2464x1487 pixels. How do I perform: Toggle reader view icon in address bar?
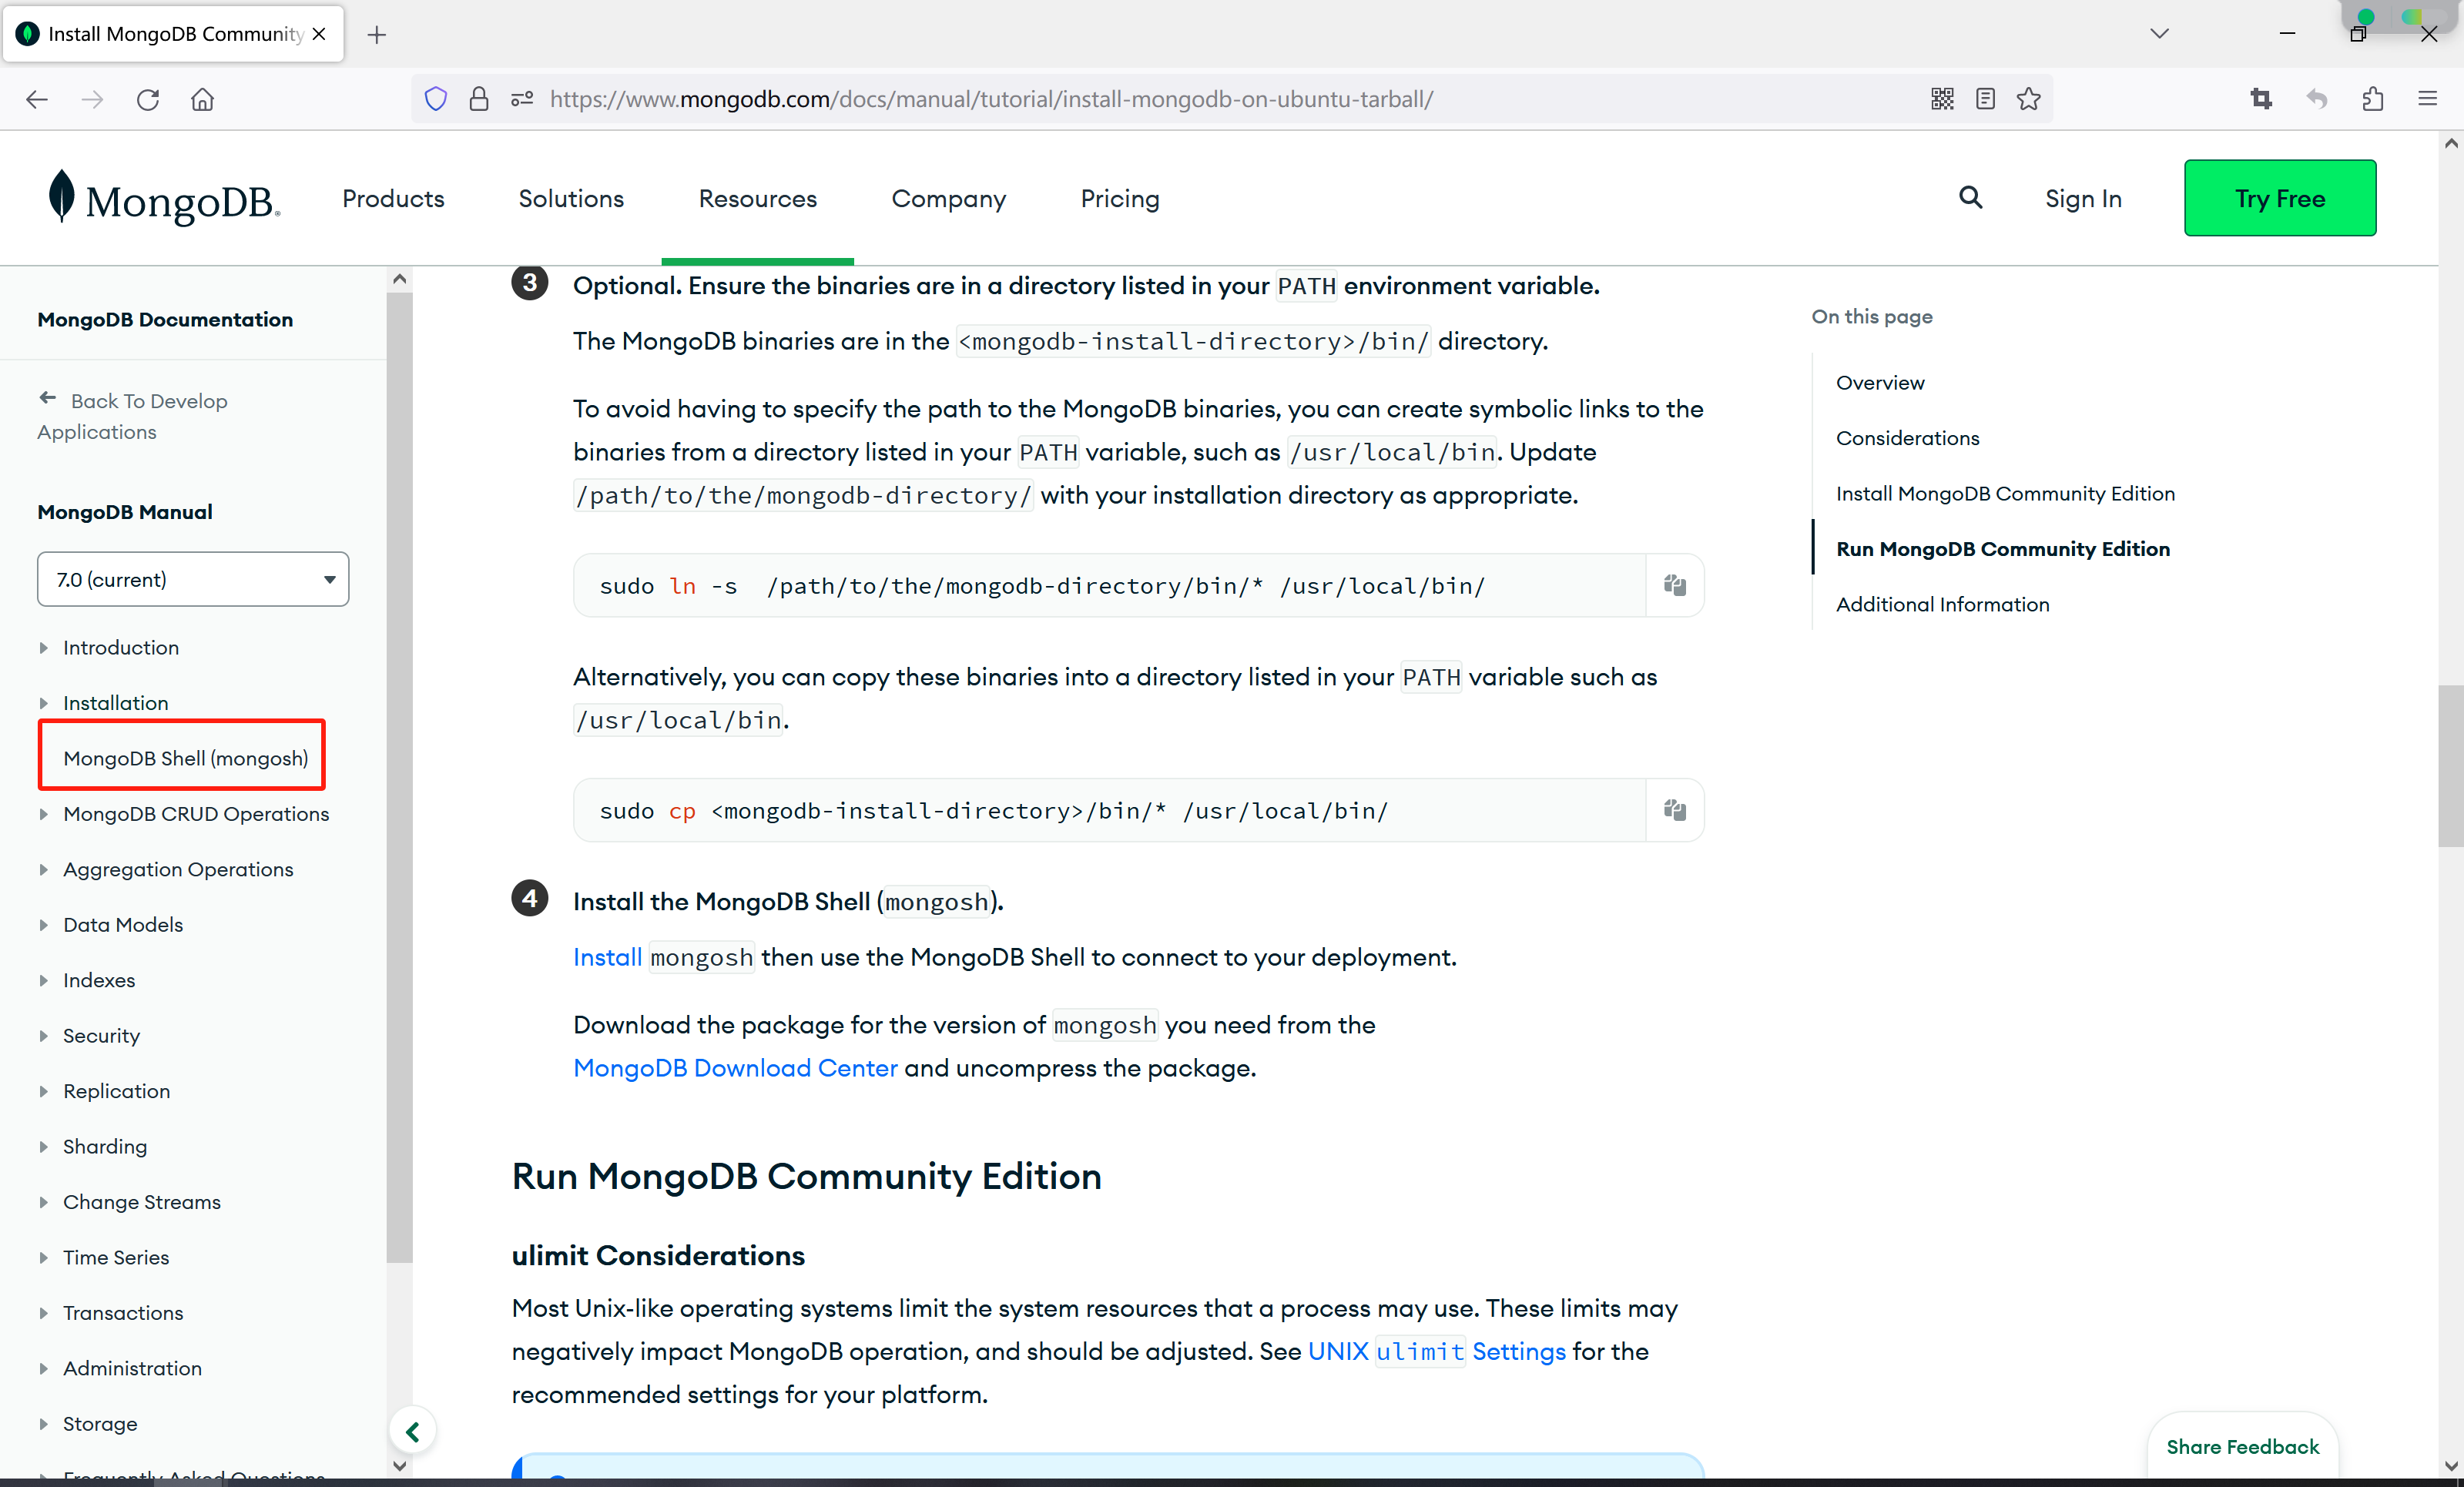1986,99
